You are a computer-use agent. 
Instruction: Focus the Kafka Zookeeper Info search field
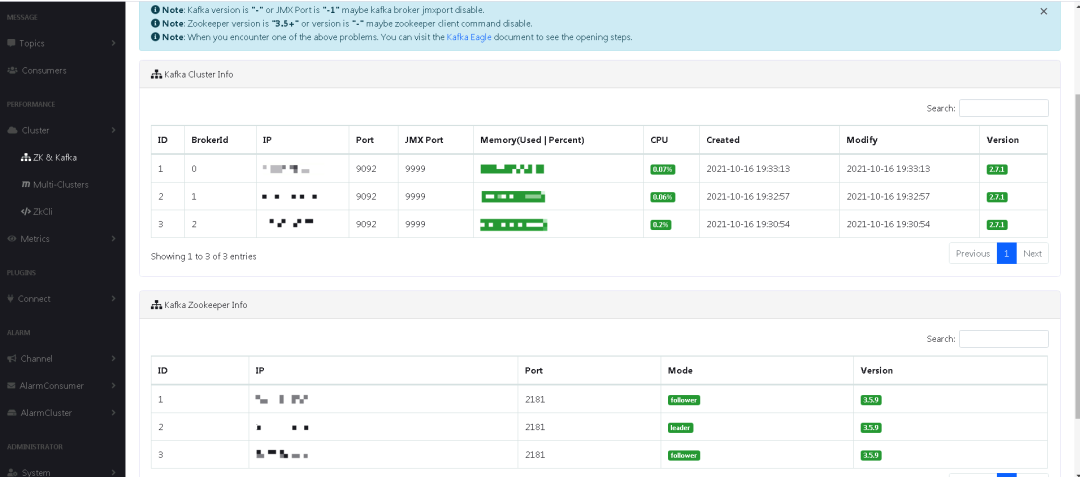1004,339
